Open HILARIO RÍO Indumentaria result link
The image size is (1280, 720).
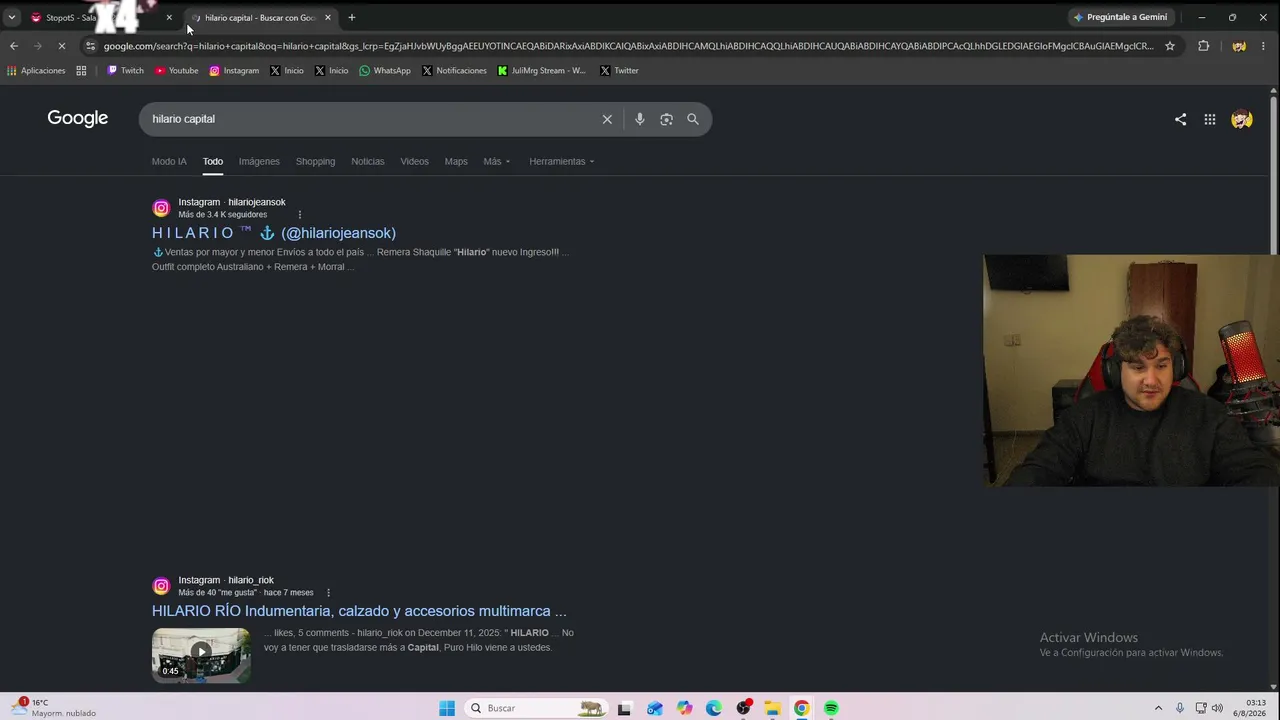(359, 611)
